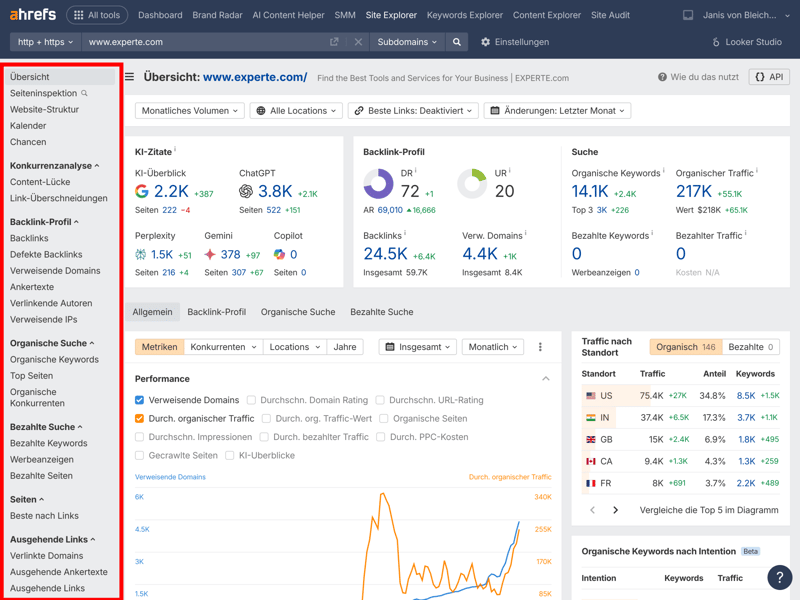This screenshot has width=800, height=600.
Task: Switch to the Organische Suche tab
Action: [297, 312]
